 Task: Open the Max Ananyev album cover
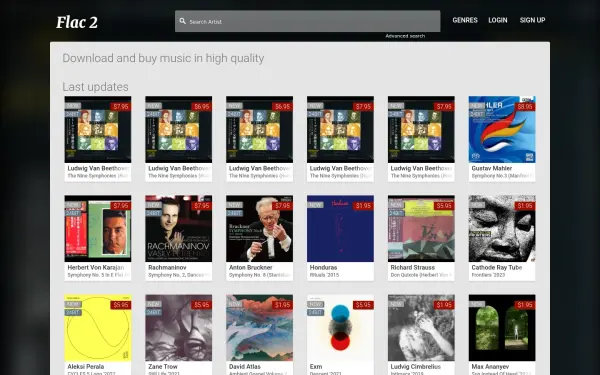point(502,328)
